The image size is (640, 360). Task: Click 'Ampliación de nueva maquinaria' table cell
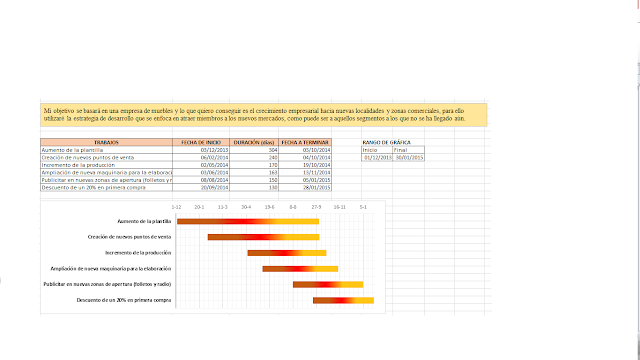(x=106, y=173)
